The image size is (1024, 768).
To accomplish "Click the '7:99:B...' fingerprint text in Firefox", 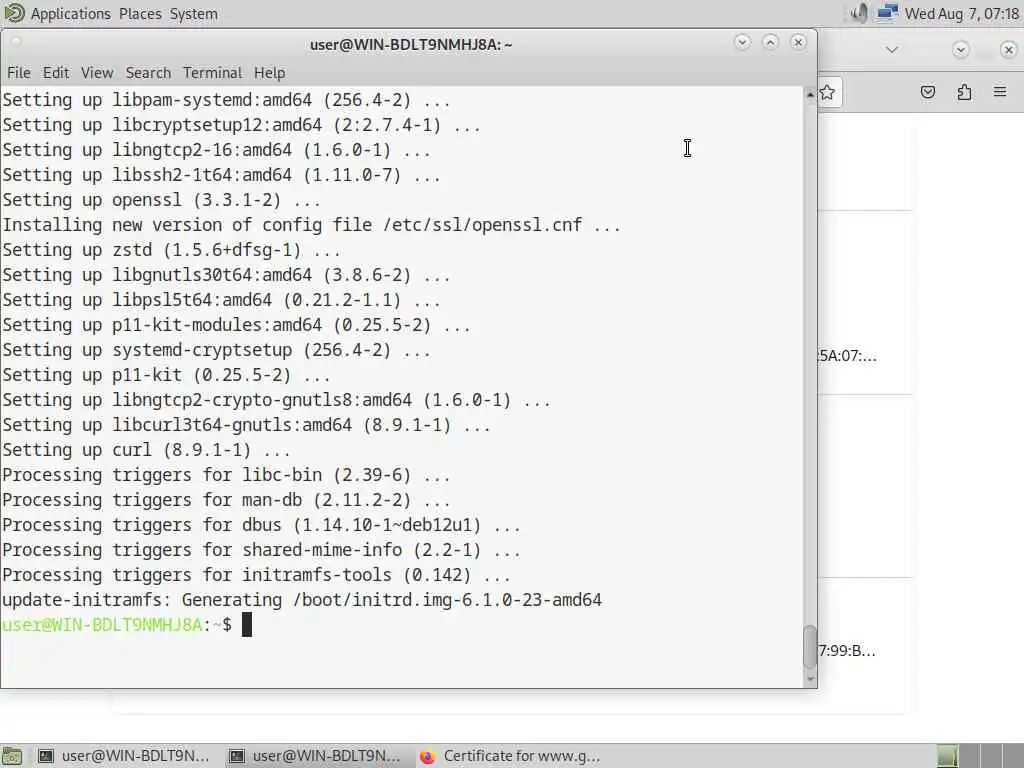I will (847, 650).
